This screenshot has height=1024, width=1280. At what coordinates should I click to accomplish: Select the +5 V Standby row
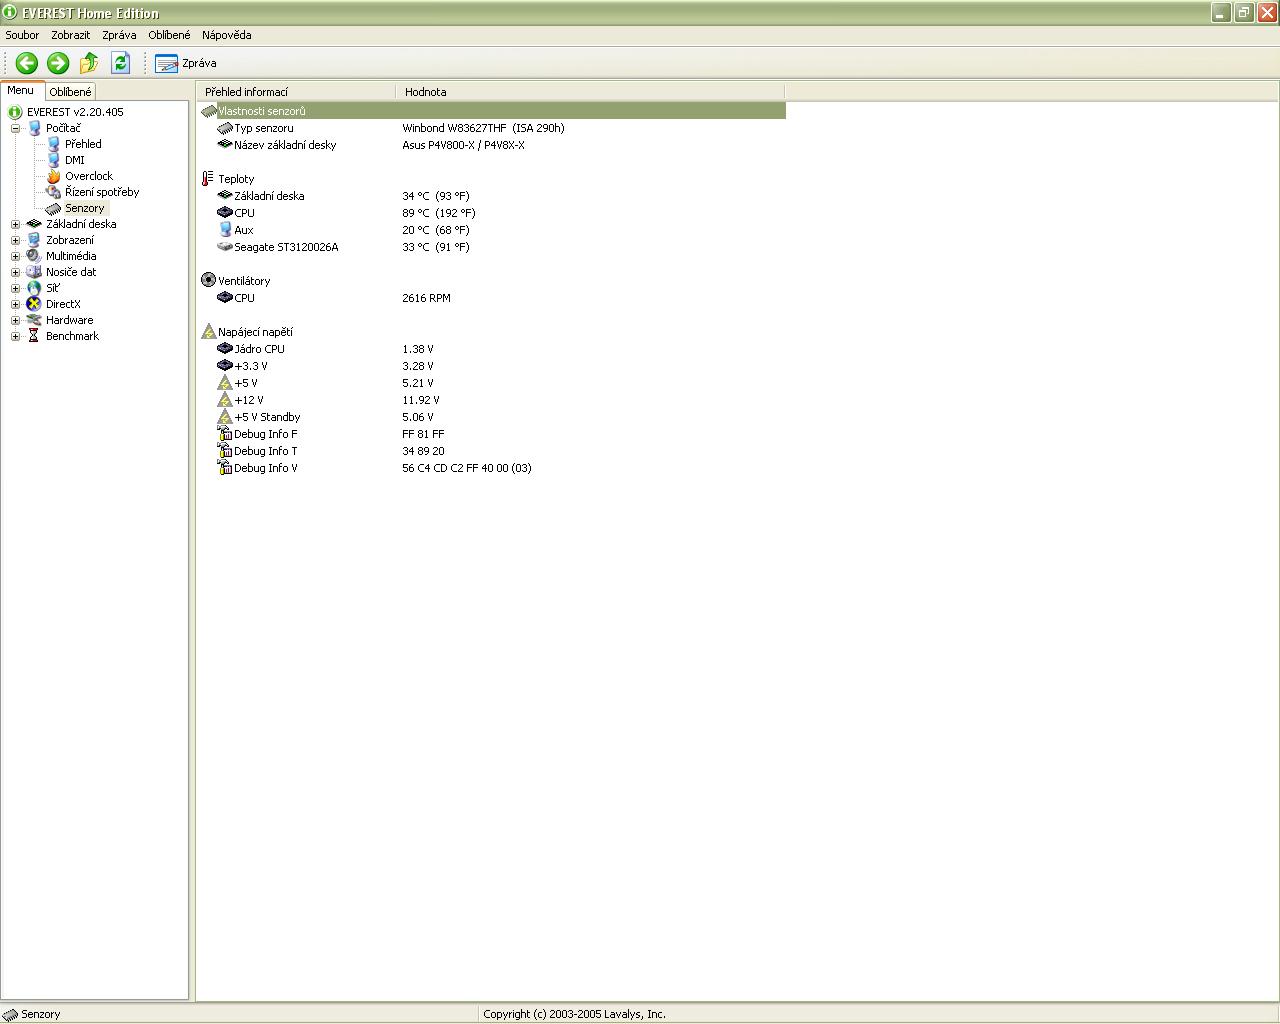pos(492,417)
